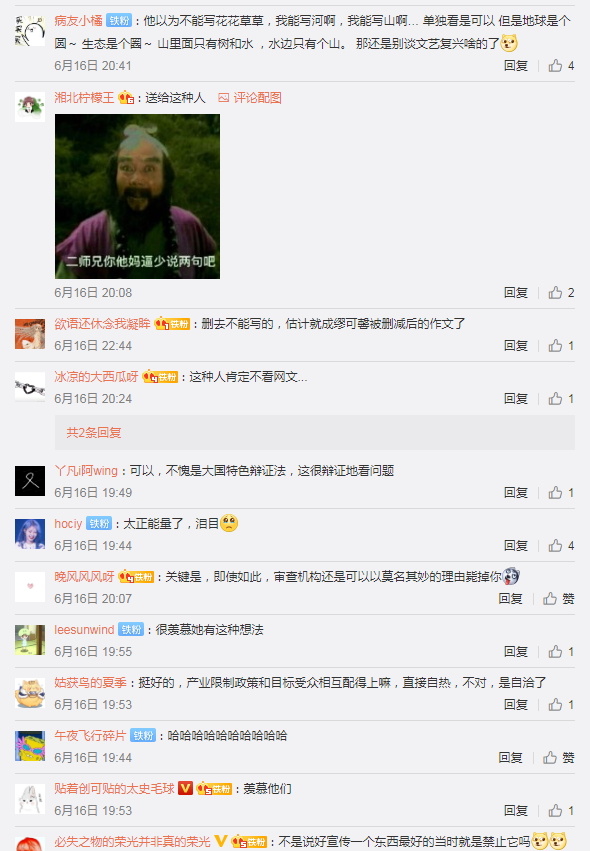
Task: Click 病友小桶's 铁粉 badge
Action: [x=118, y=21]
